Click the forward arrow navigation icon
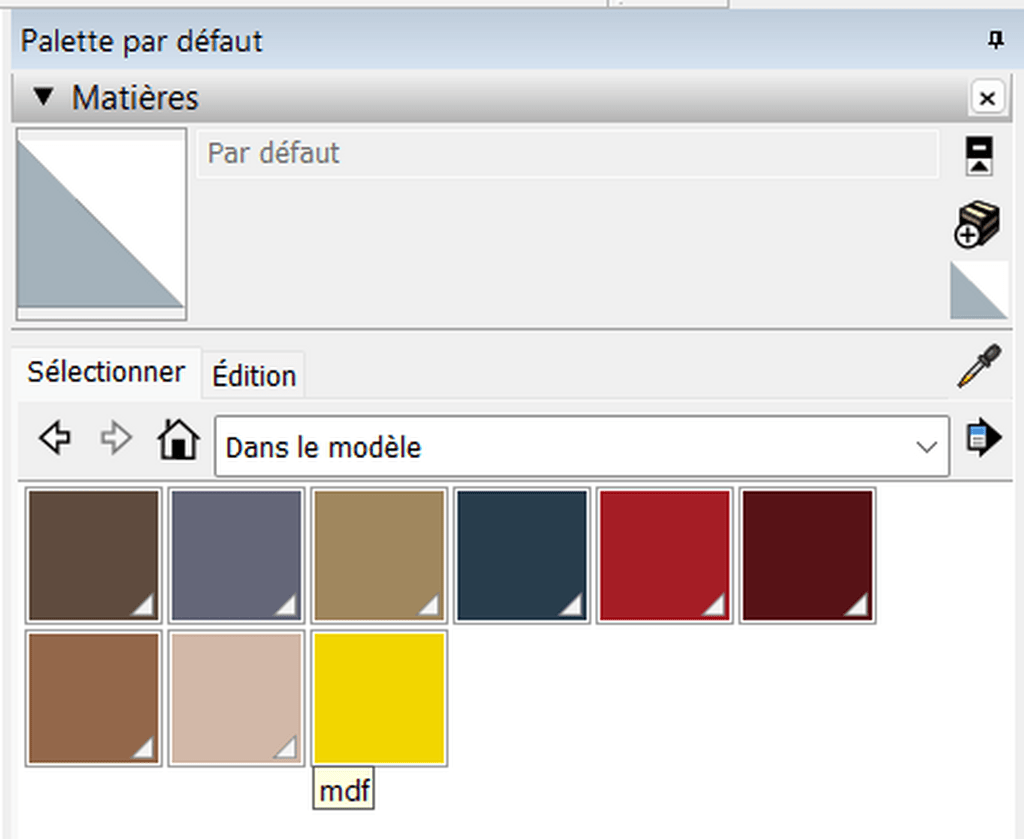 (x=117, y=440)
